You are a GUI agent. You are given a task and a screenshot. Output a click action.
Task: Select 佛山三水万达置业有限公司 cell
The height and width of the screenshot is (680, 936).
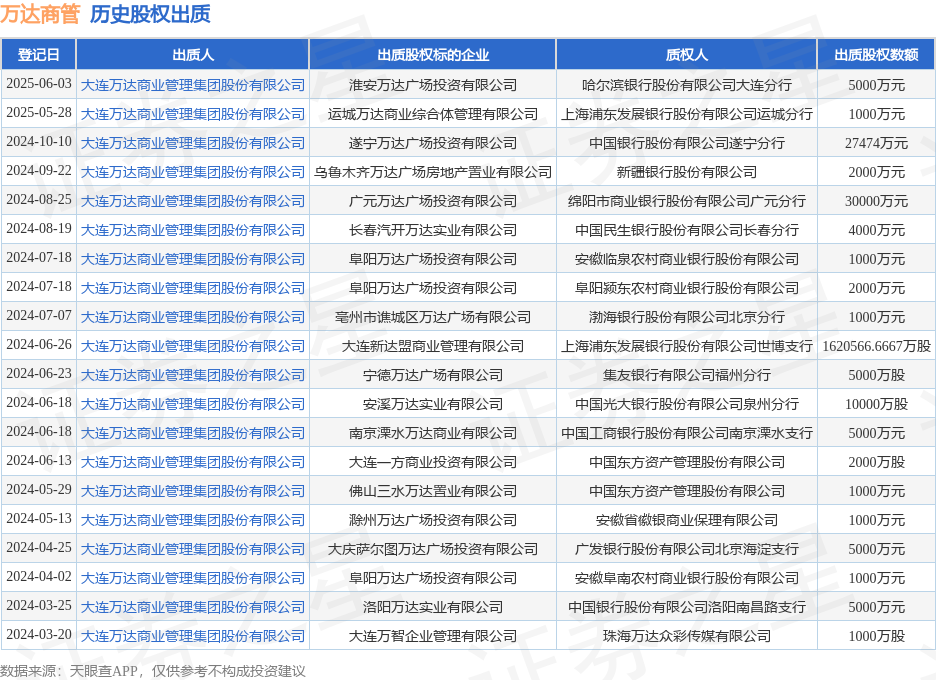tap(433, 491)
